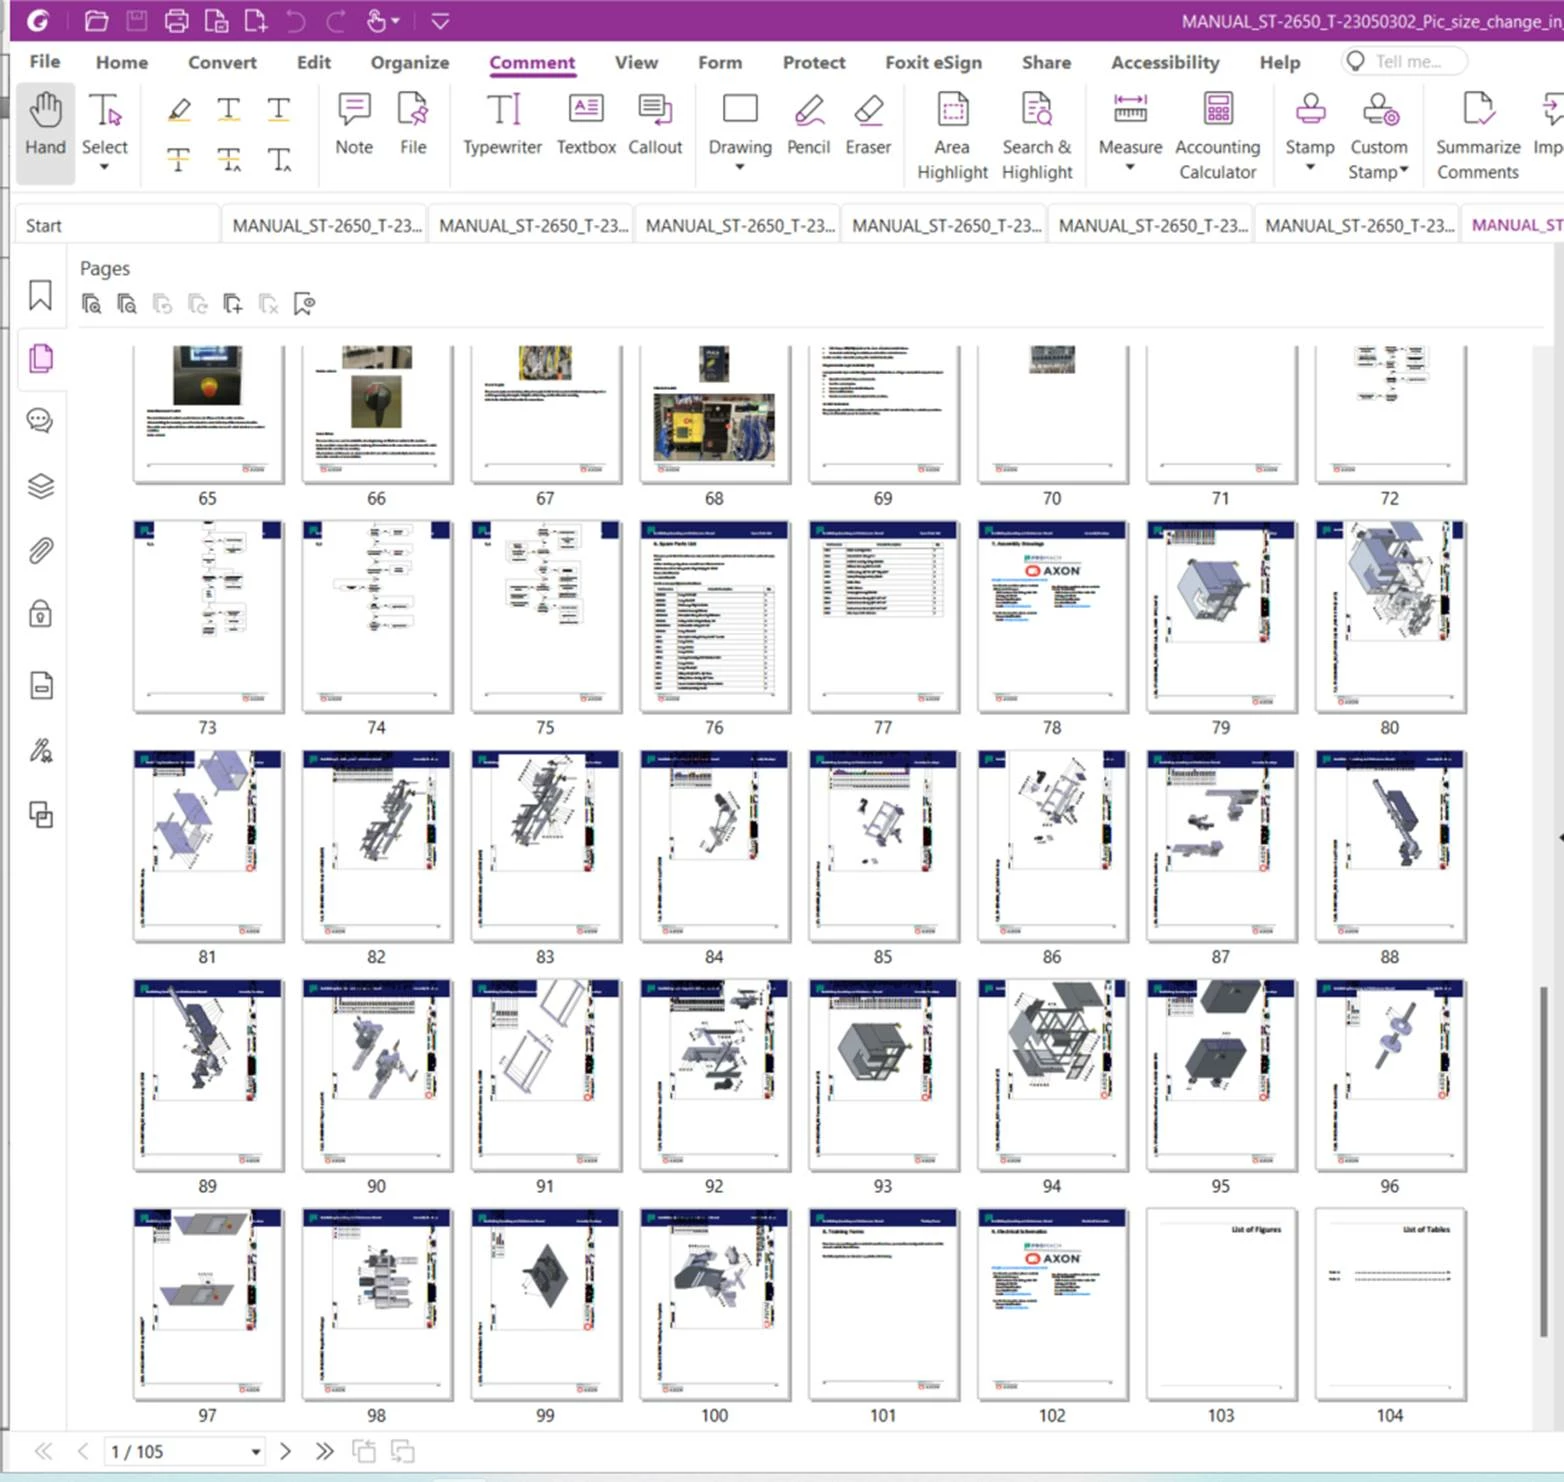Select page 104 List of Tables thumbnail
This screenshot has width=1564, height=1482.
click(x=1390, y=1304)
